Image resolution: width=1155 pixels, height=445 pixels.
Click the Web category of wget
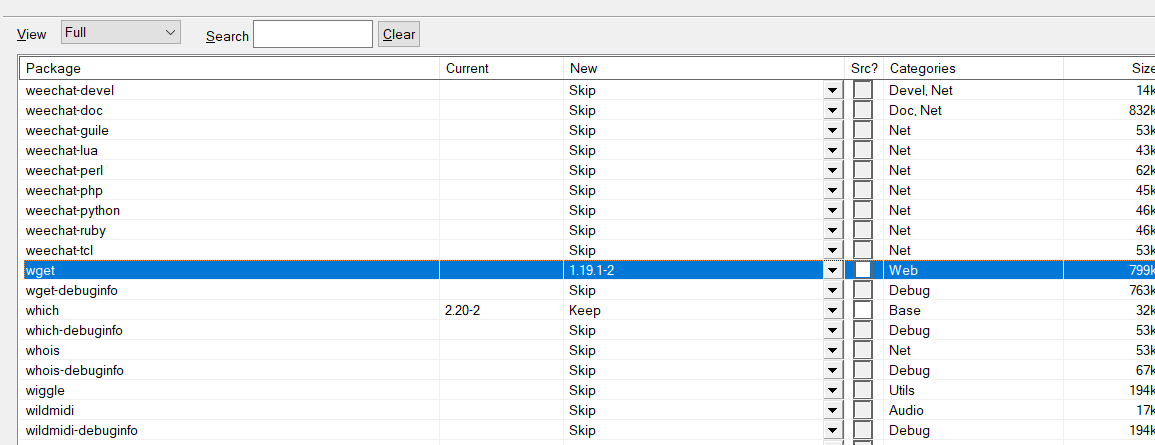pos(903,270)
